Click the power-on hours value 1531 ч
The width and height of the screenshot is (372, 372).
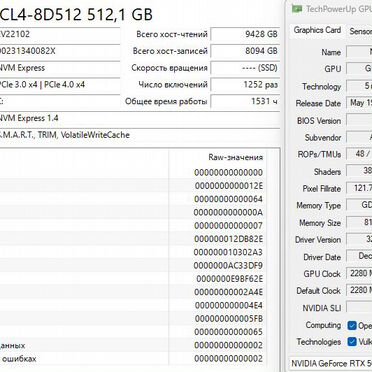pos(245,101)
